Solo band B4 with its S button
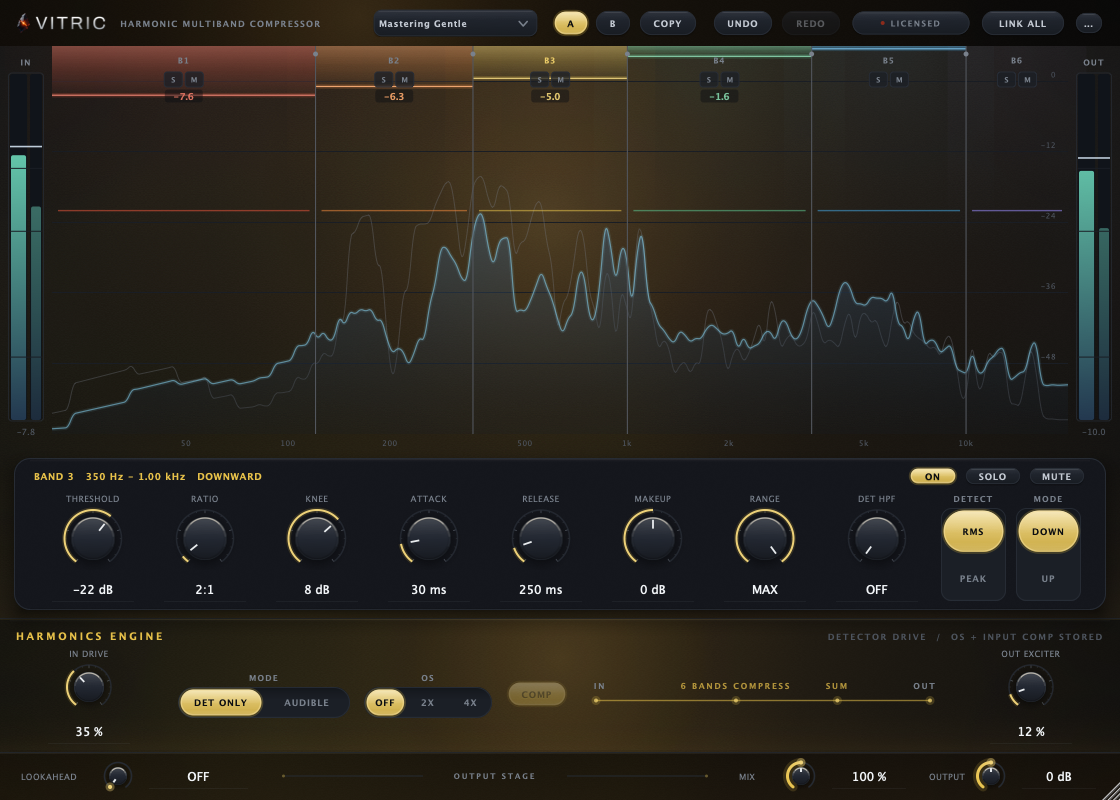Image resolution: width=1120 pixels, height=800 pixels. click(709, 79)
